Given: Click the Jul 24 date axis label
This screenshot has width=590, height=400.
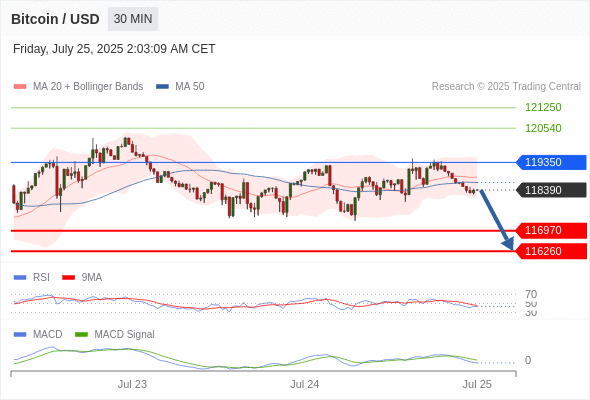Looking at the screenshot, I should (x=305, y=385).
